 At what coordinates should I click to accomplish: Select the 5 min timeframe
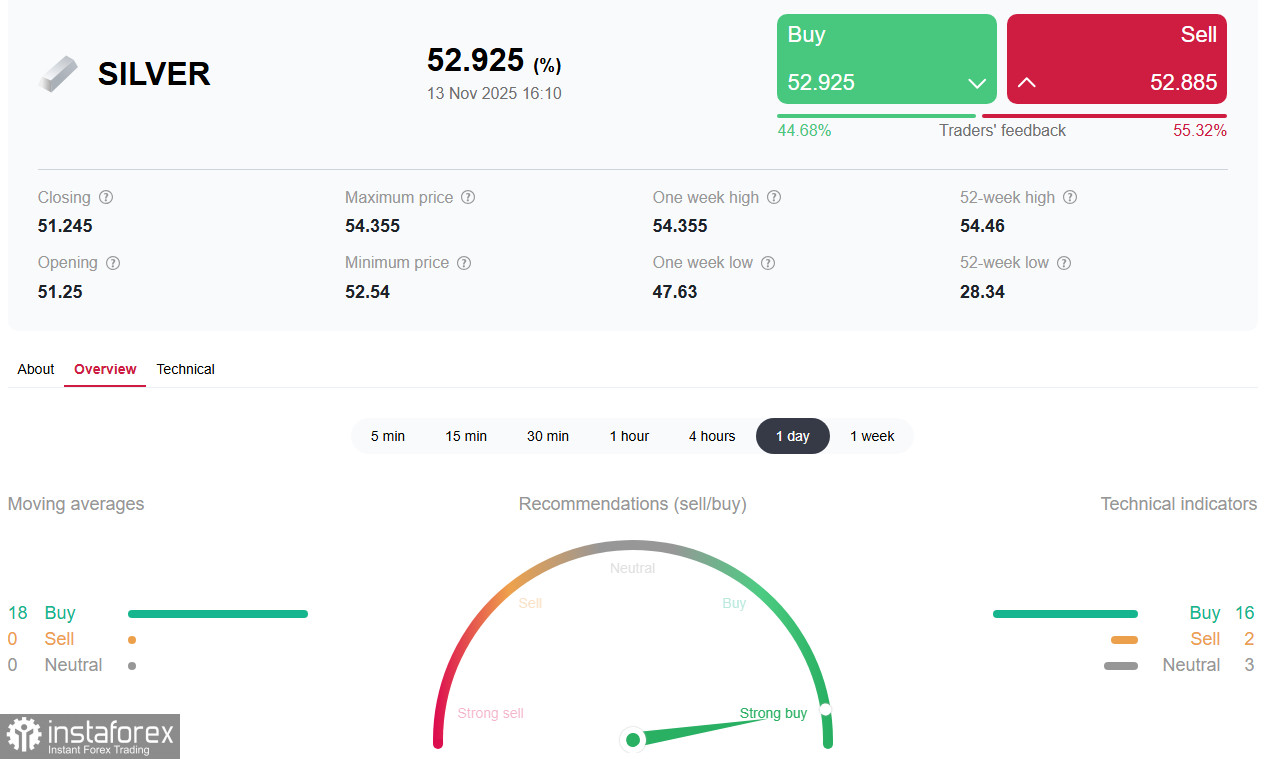(x=389, y=436)
